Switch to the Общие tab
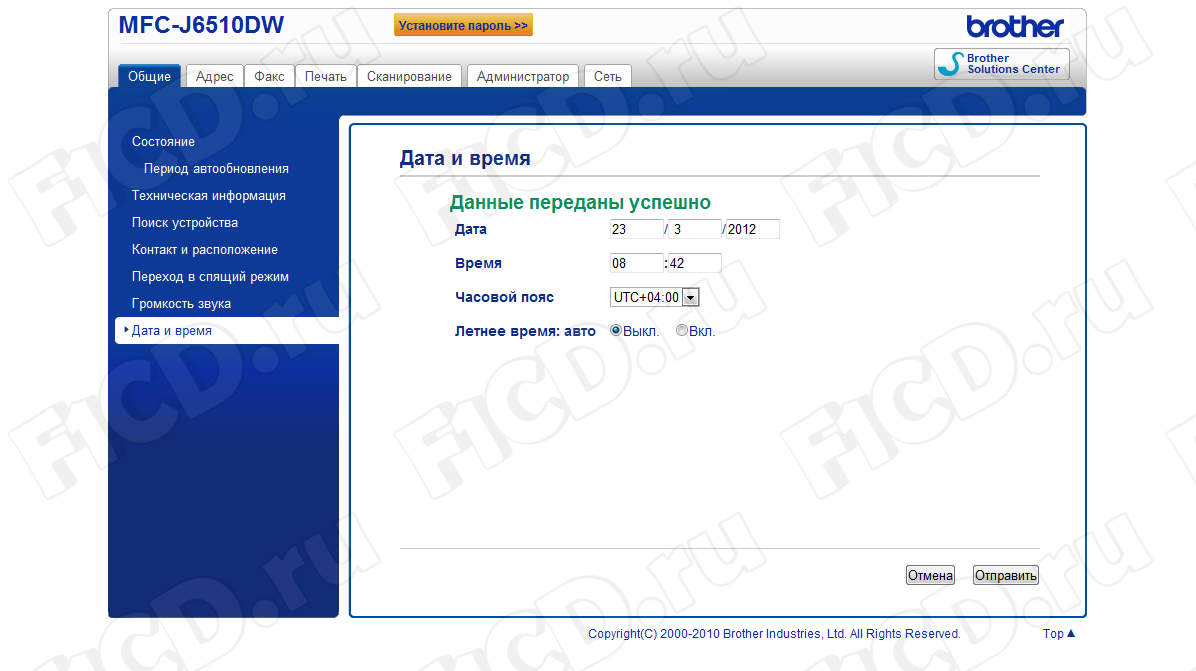The image size is (1196, 671). (x=150, y=76)
